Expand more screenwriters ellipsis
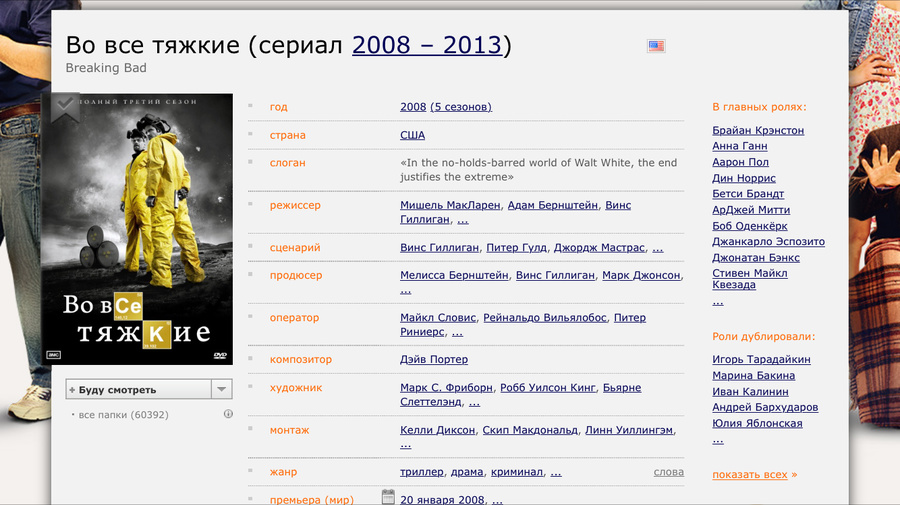 pos(658,247)
